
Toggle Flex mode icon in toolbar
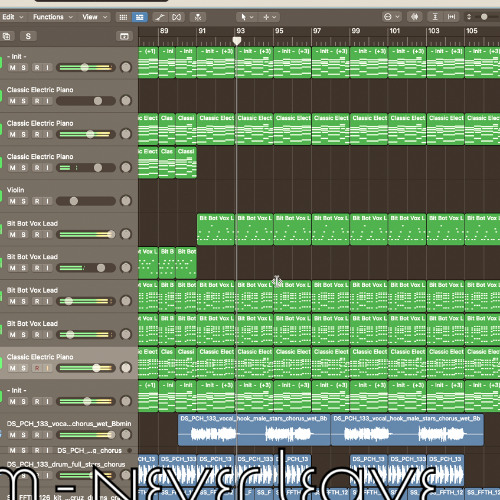[x=176, y=17]
